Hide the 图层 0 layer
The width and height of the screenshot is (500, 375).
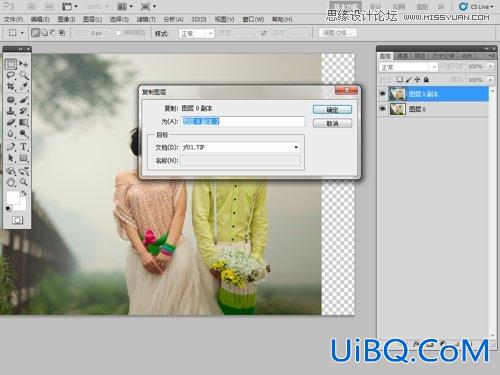383,109
